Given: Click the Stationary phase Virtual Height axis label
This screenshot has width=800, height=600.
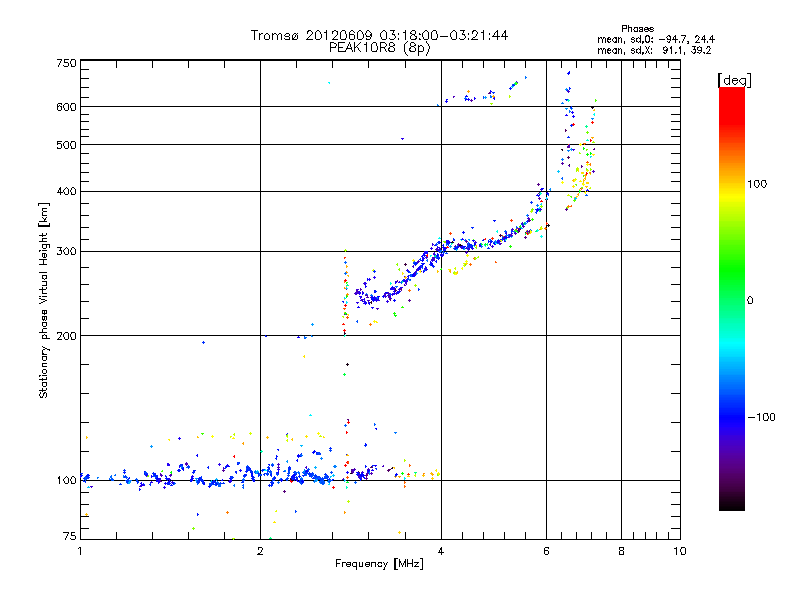Looking at the screenshot, I should (43, 300).
